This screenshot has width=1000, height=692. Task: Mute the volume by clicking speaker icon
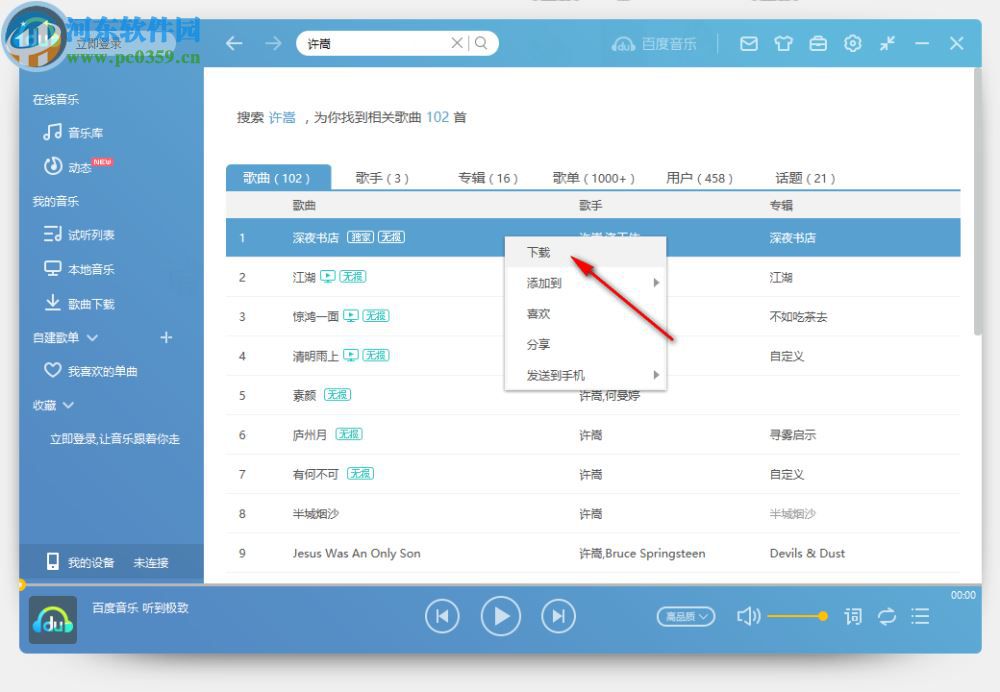(x=749, y=617)
